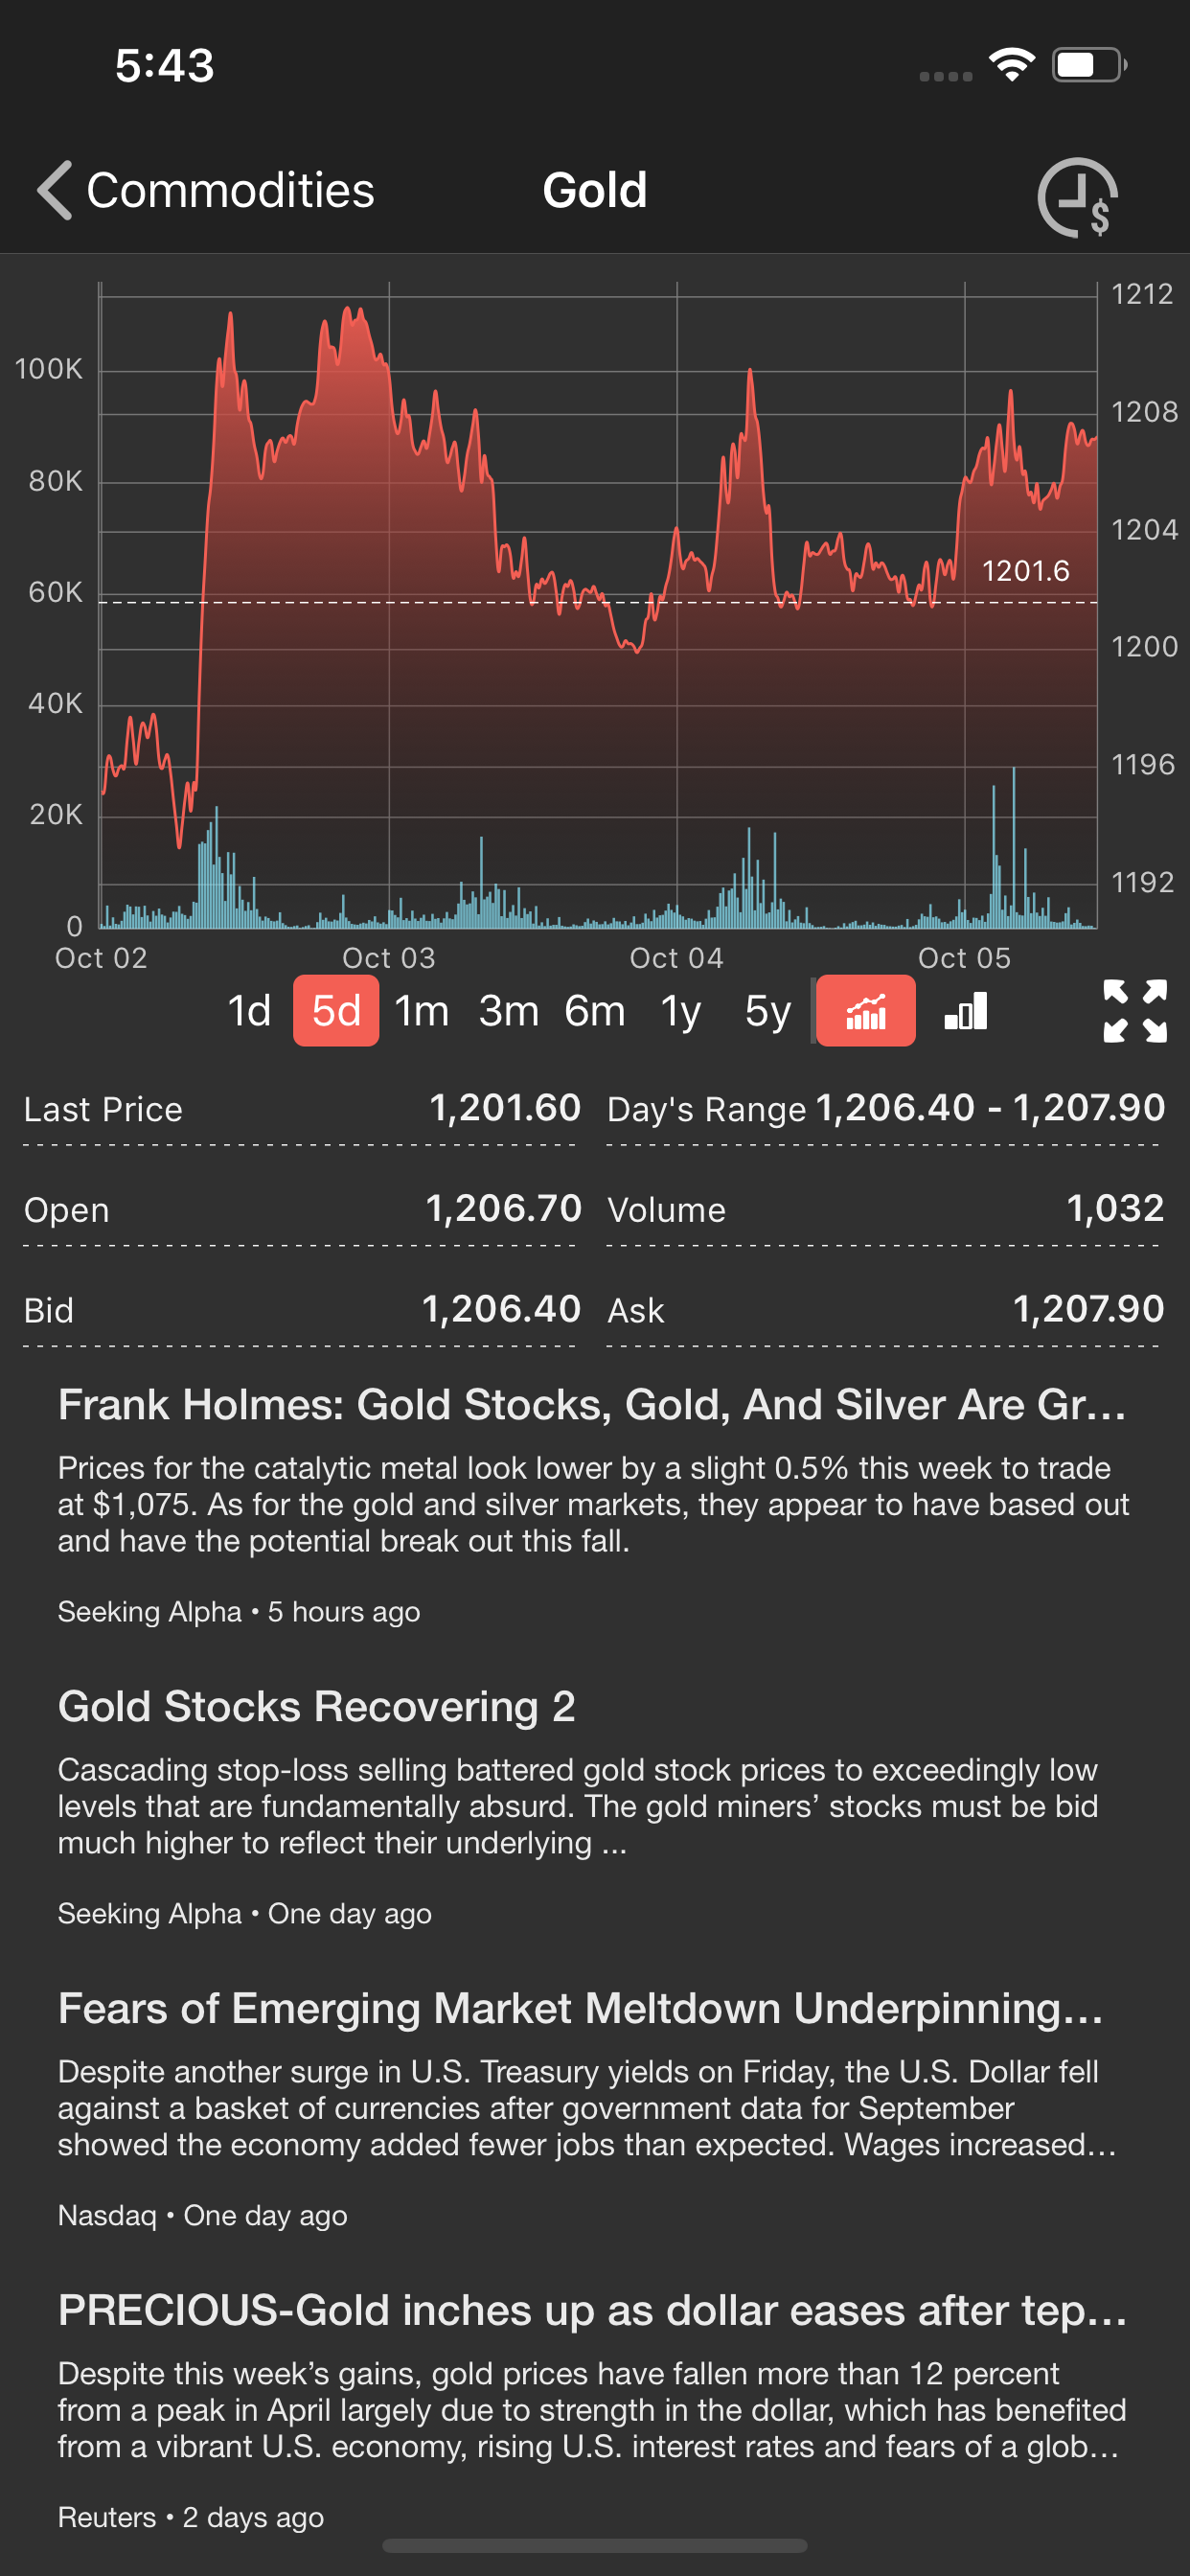The image size is (1190, 2576).
Task: Select the 1d time range
Action: (x=249, y=1011)
